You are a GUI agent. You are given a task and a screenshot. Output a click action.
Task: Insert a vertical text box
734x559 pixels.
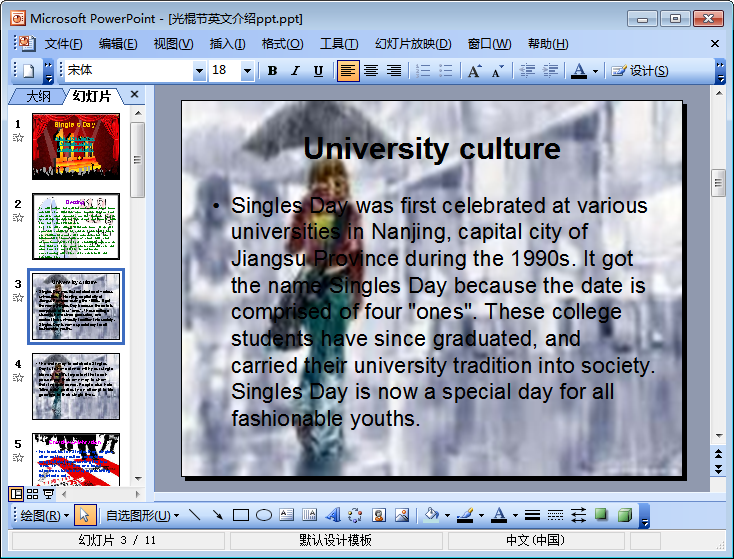pos(309,515)
